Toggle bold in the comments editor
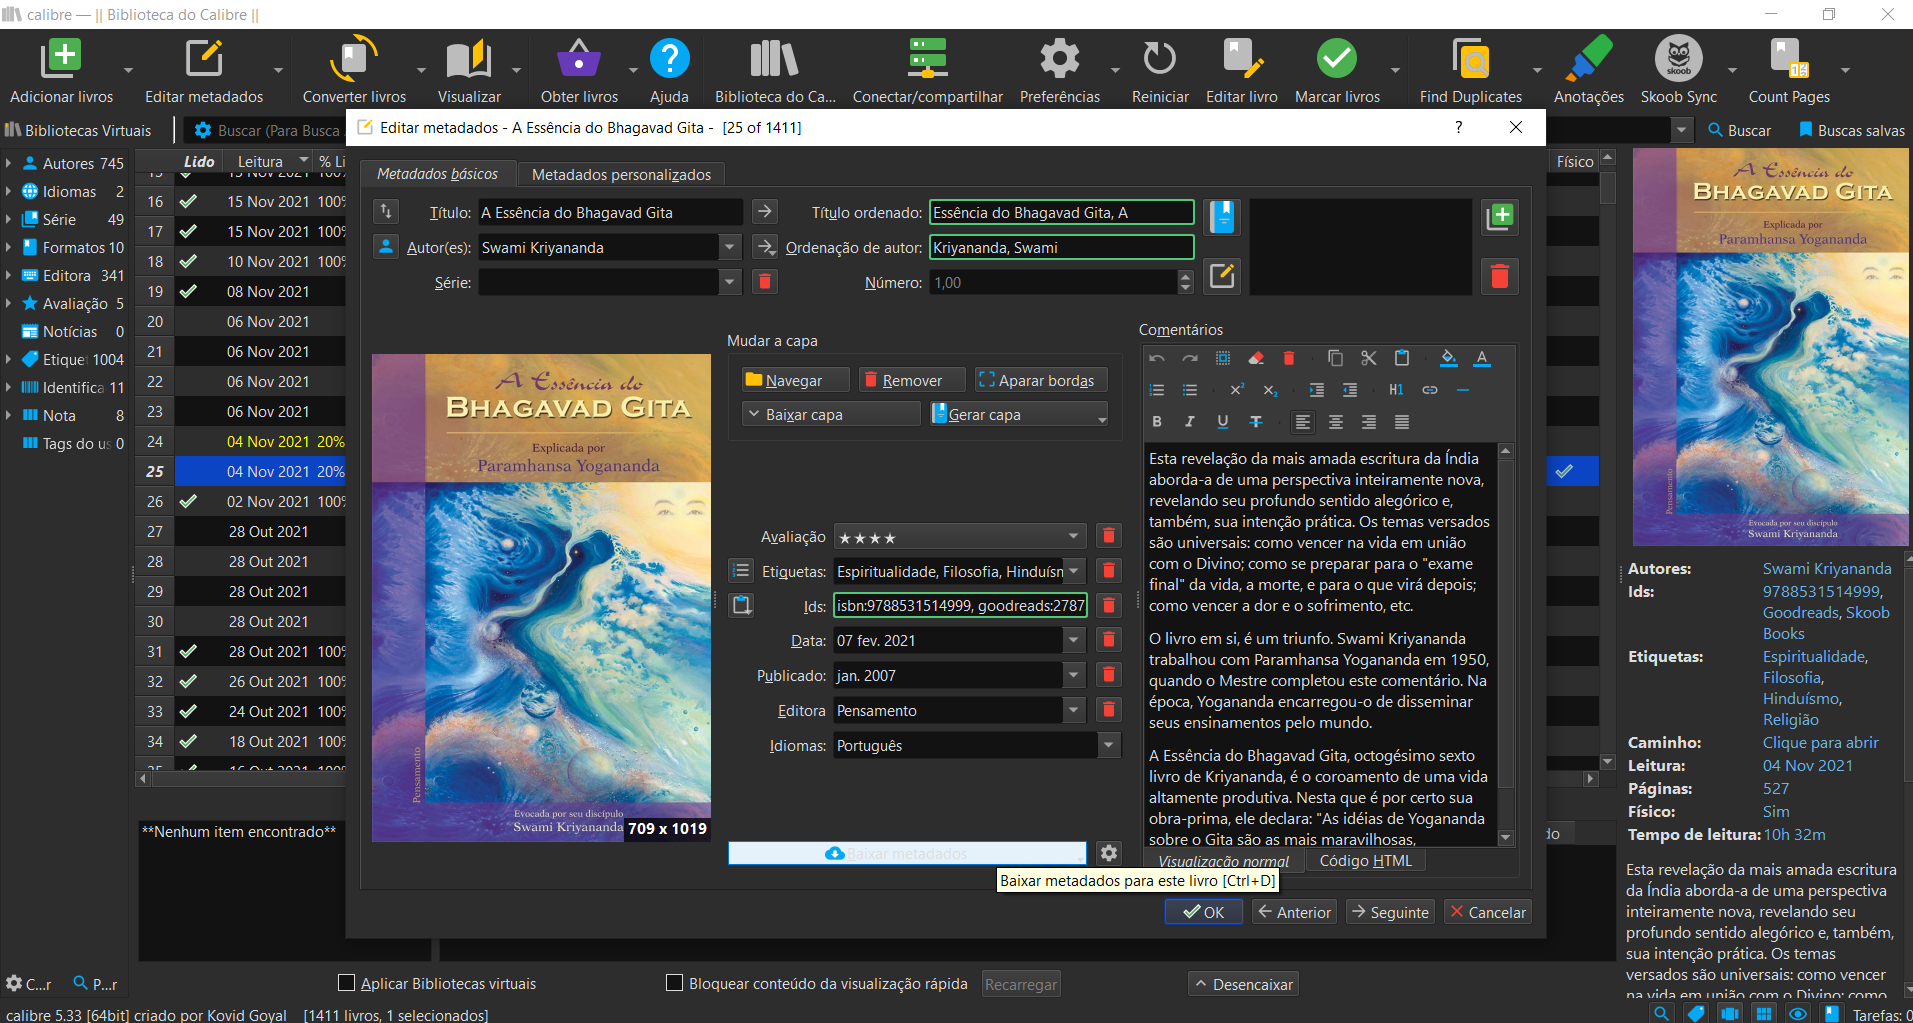 tap(1157, 422)
